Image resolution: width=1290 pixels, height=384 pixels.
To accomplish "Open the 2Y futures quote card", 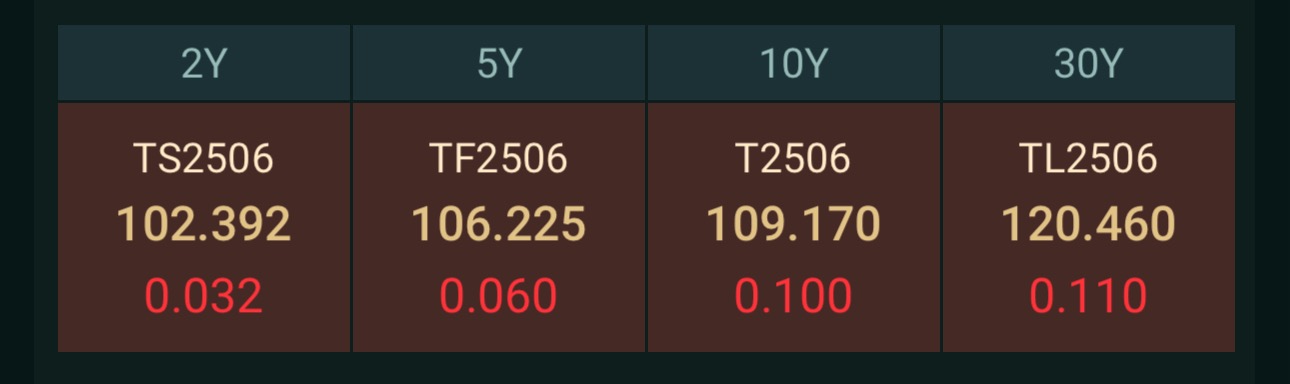I will click(204, 227).
